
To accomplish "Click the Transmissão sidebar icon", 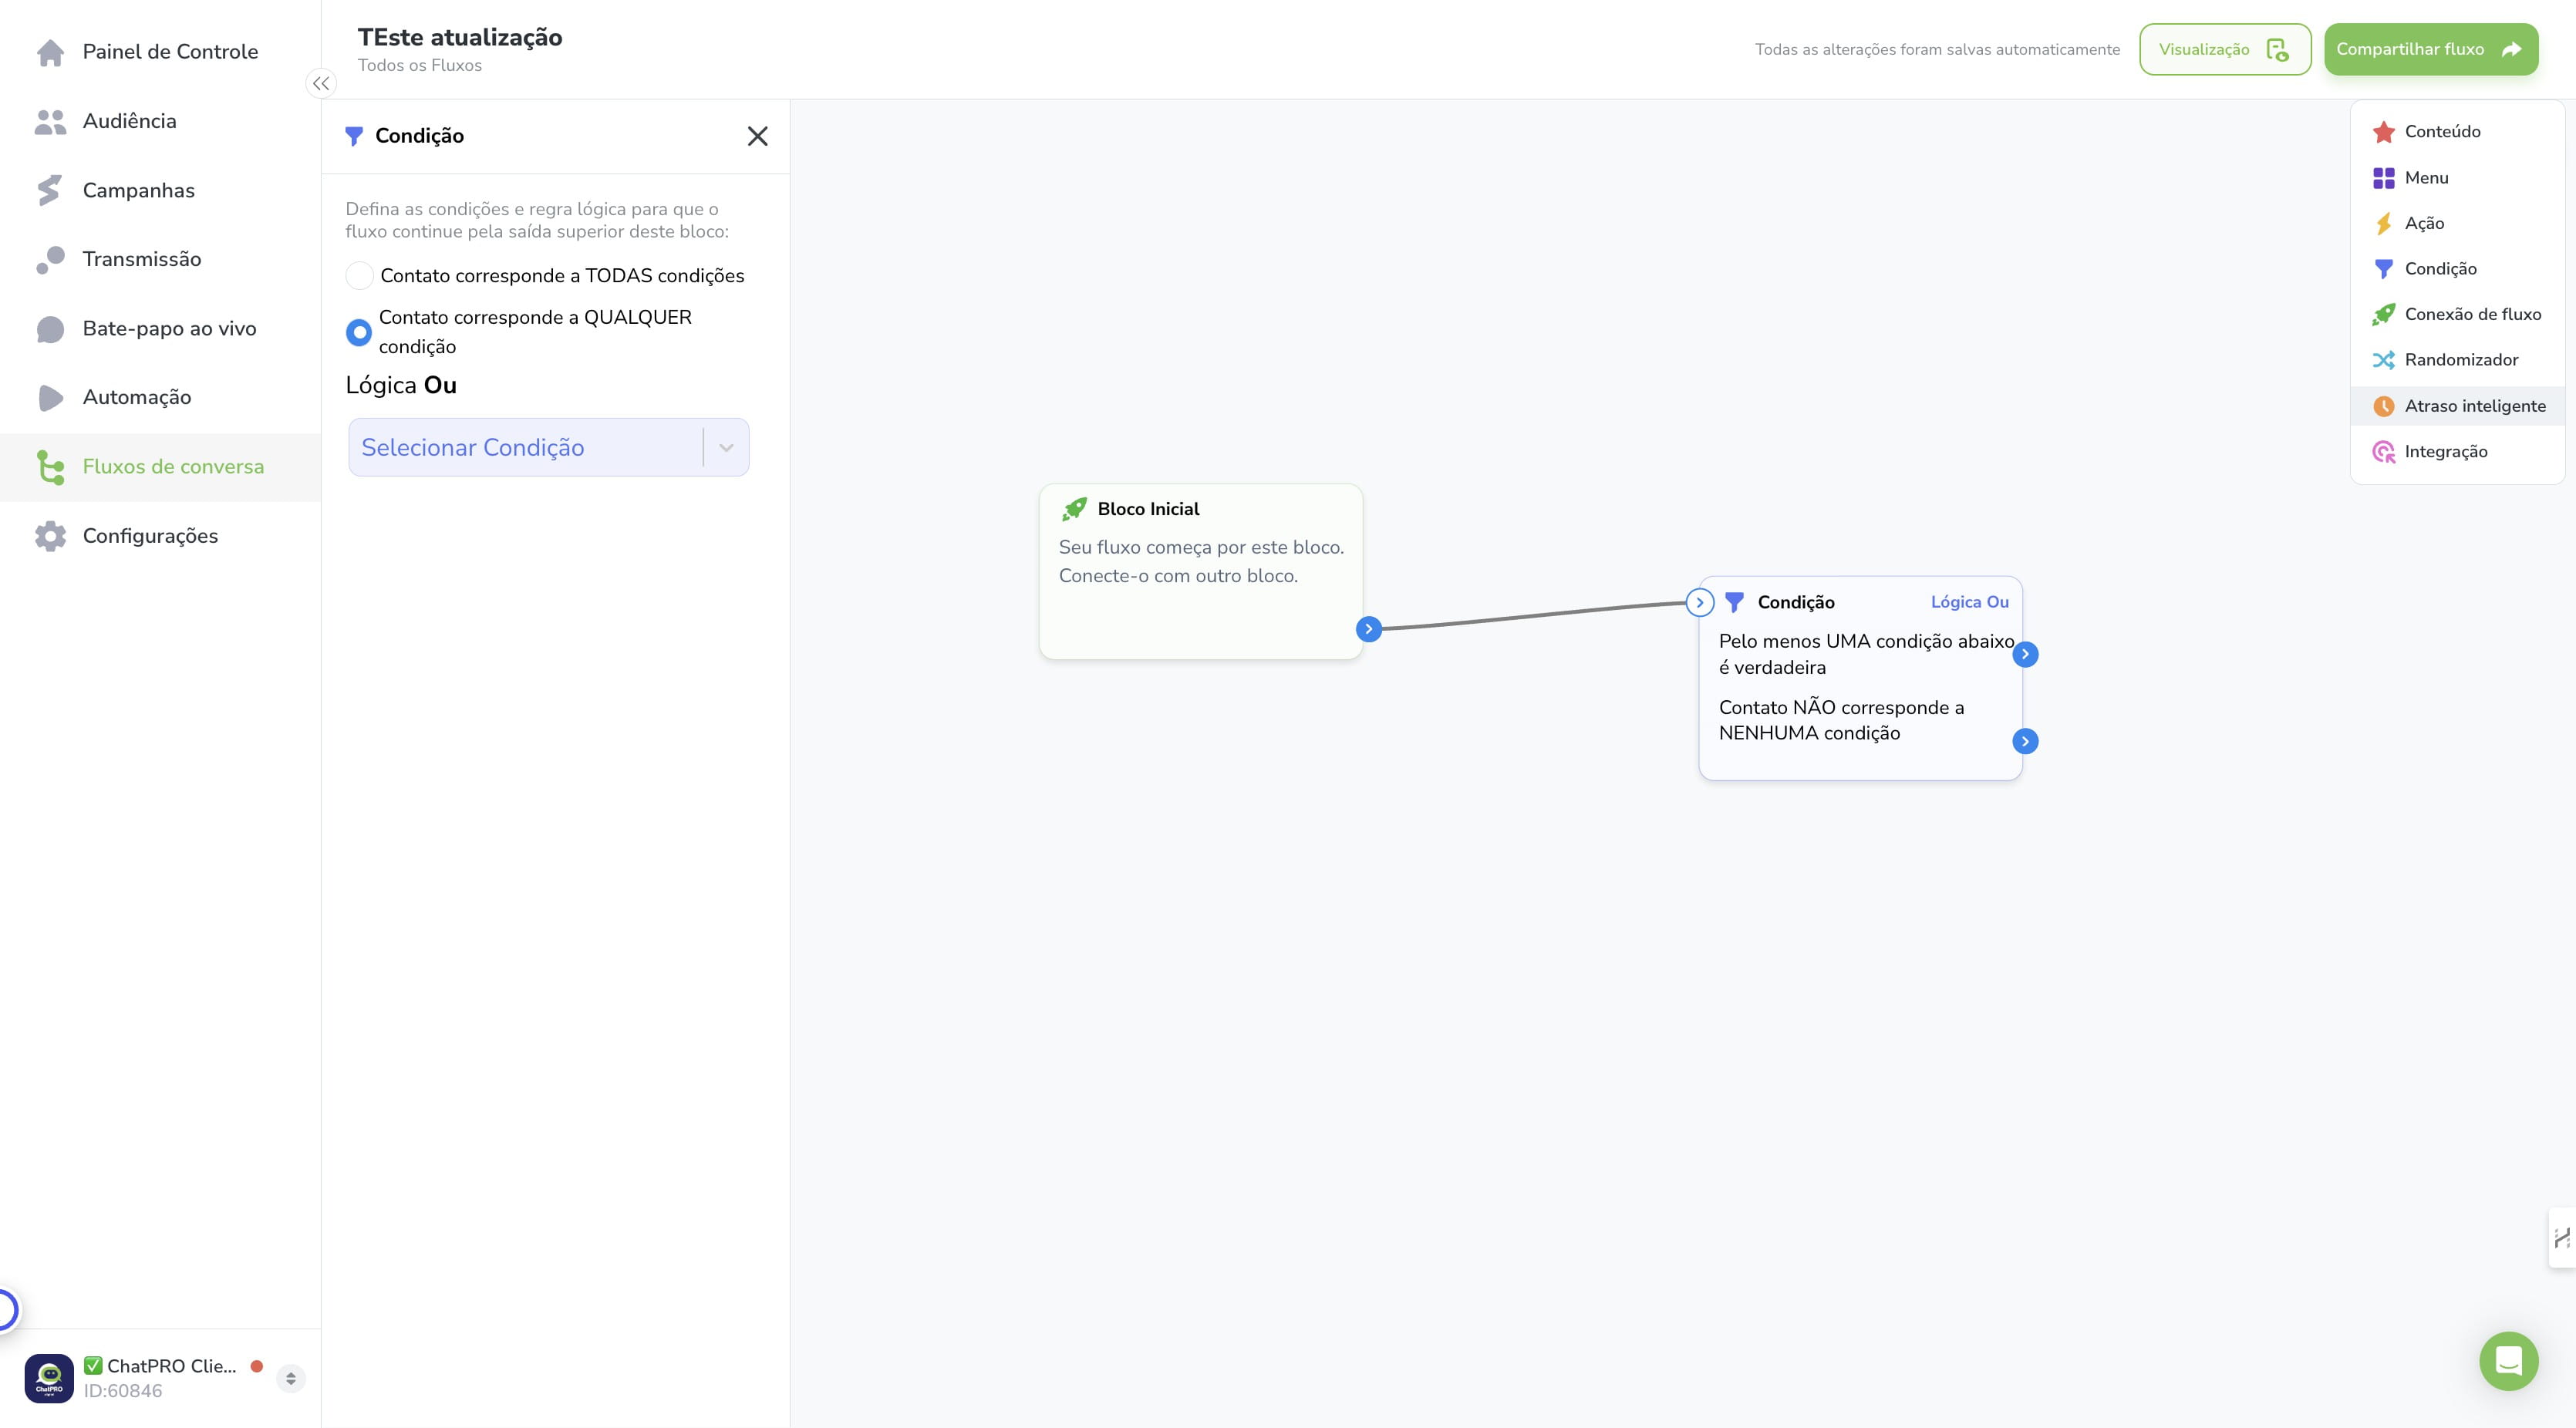I will [50, 260].
